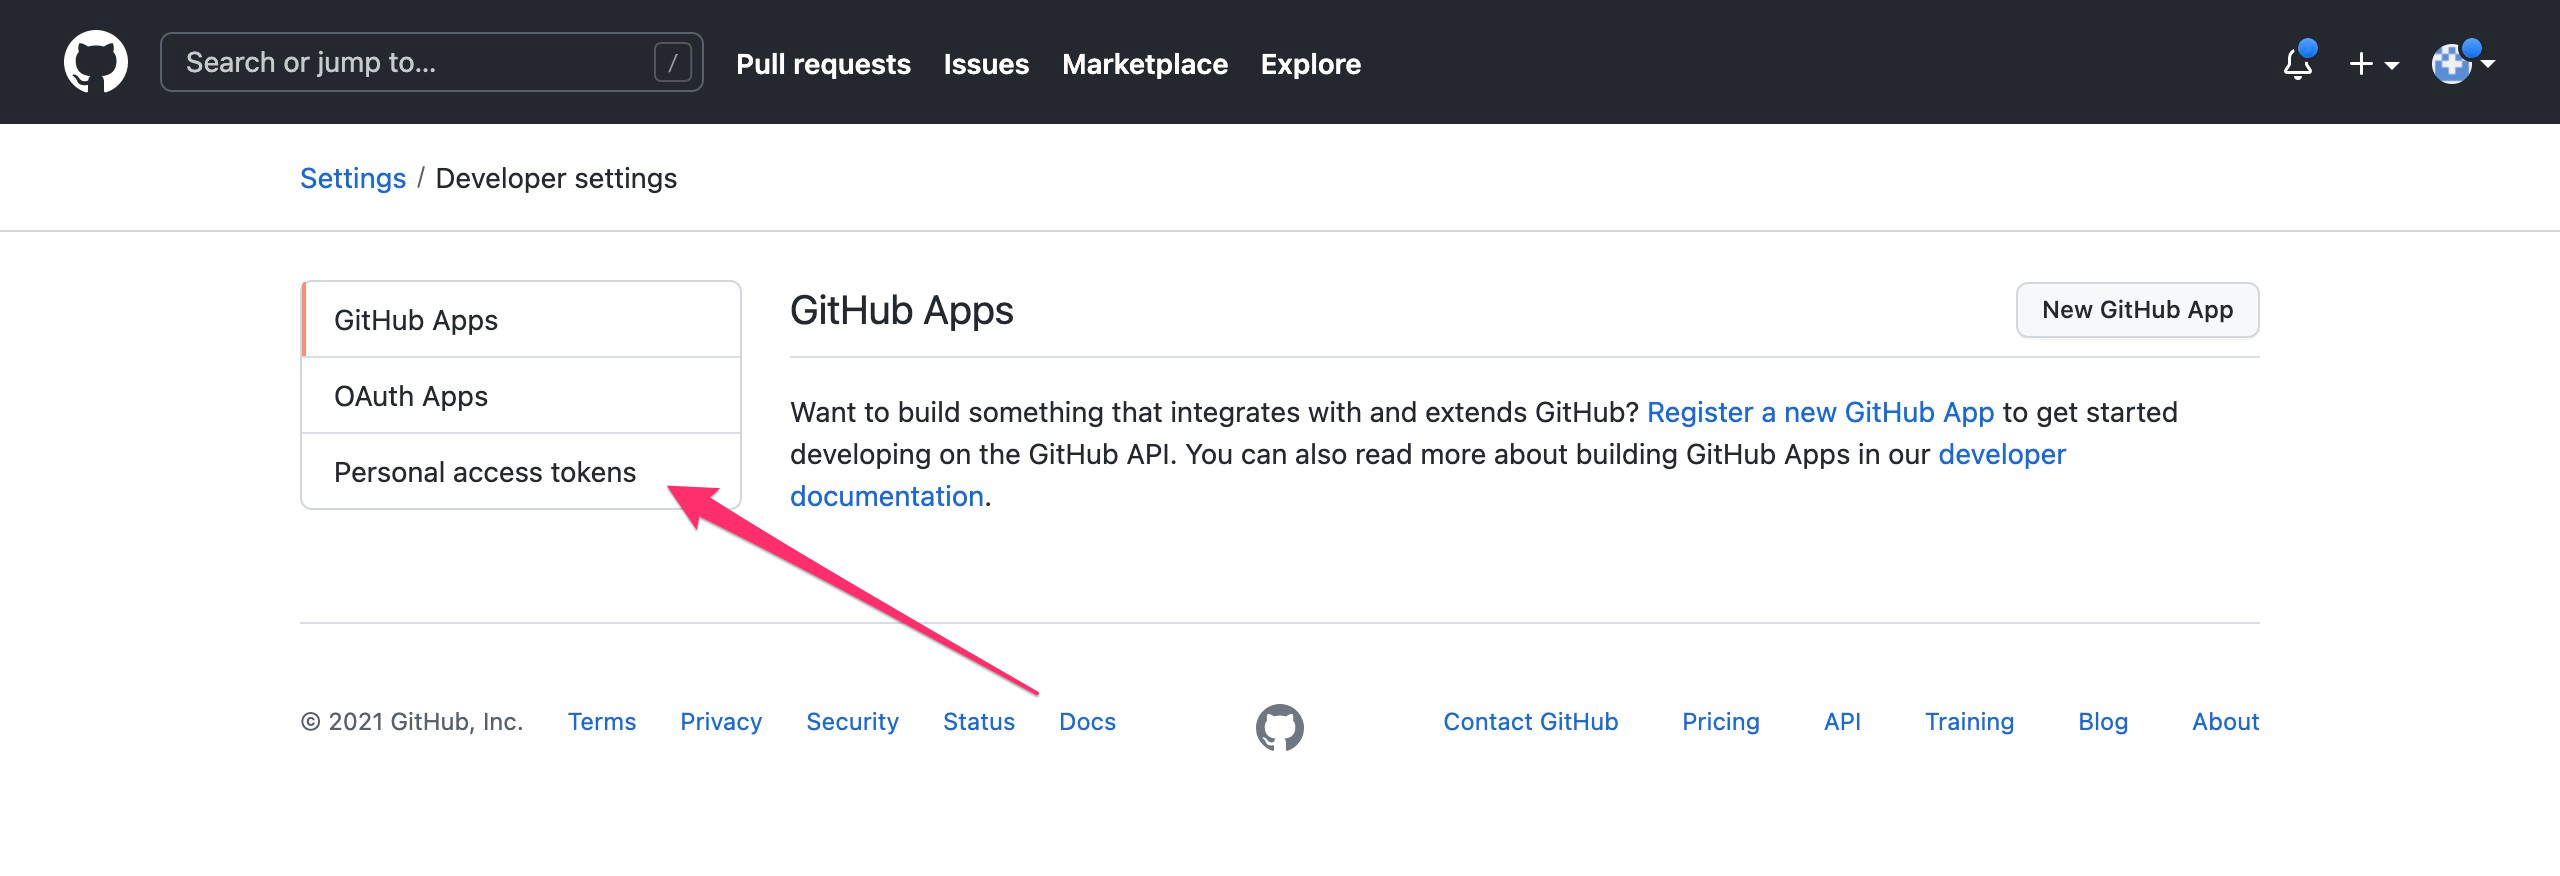Screen dimensions: 2560x876
Task: Follow the Register a new GitHub App link
Action: point(1820,412)
